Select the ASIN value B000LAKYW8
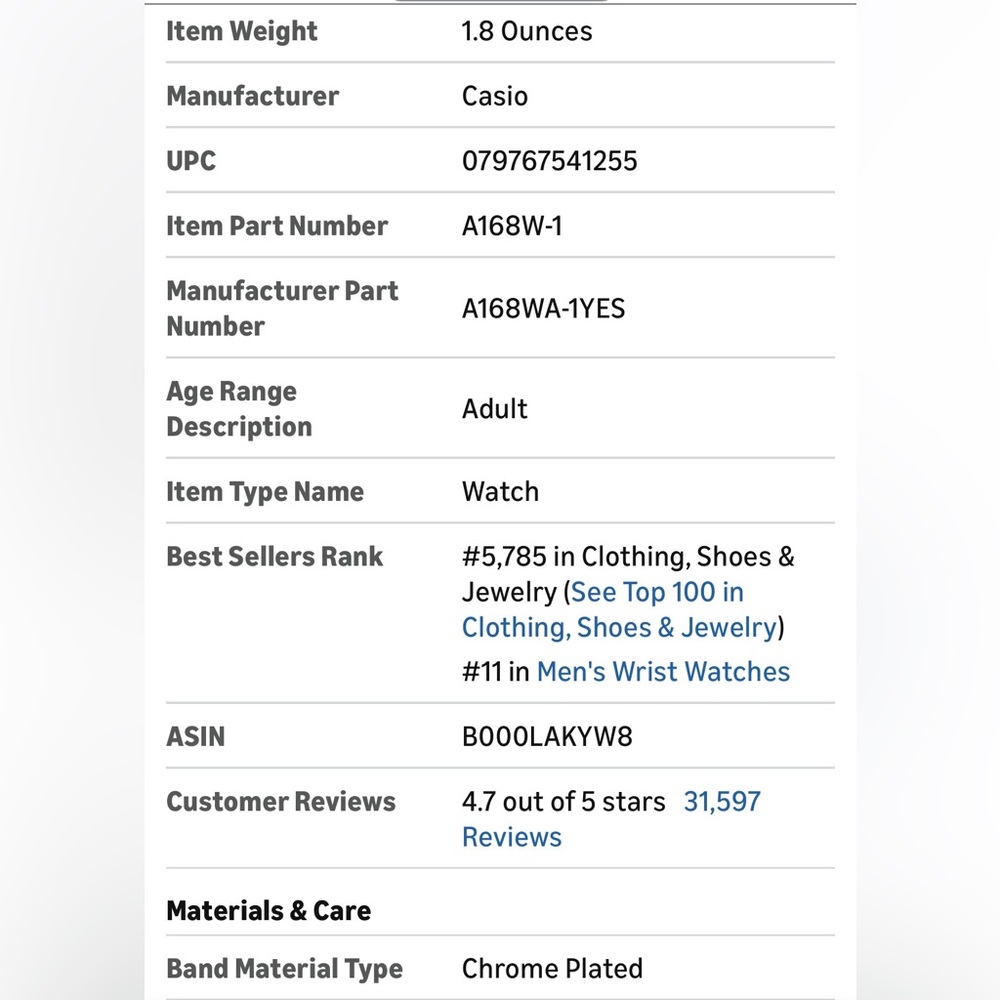 click(x=547, y=737)
